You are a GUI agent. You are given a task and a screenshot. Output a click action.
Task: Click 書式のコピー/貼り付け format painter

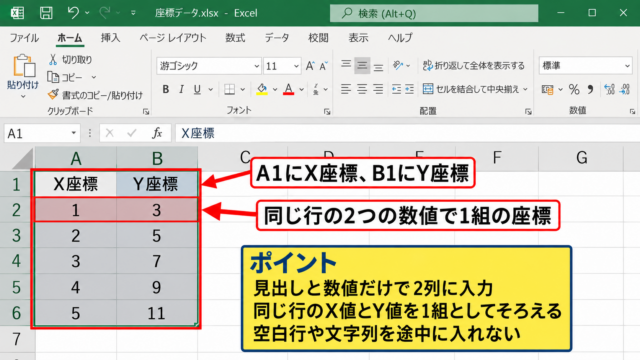[95, 95]
